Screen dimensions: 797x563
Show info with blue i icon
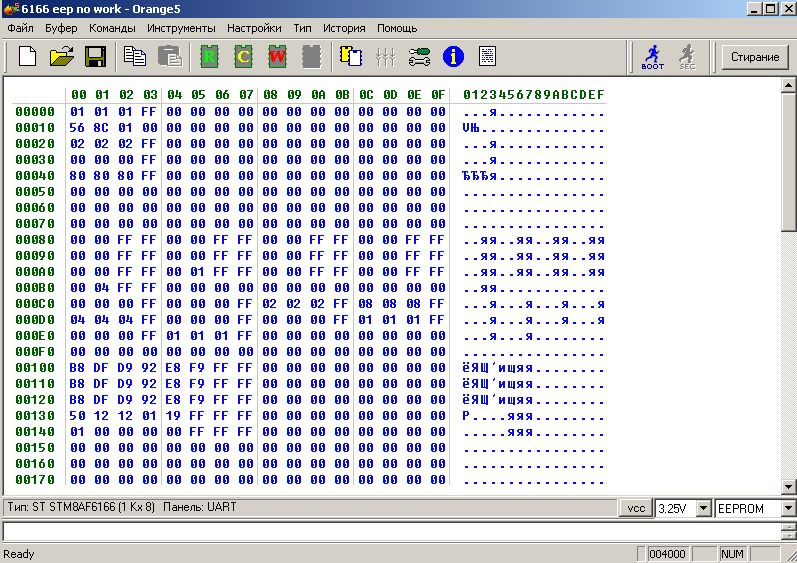(453, 56)
